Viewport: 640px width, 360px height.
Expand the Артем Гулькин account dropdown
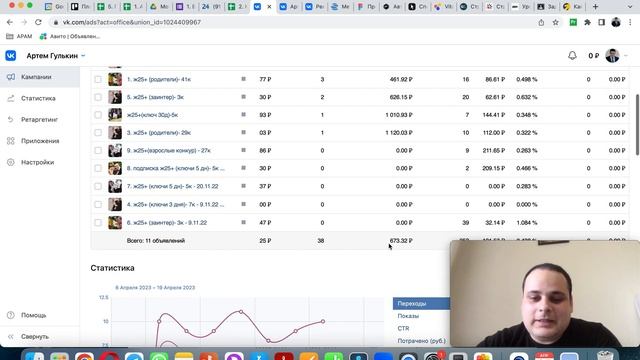pyautogui.click(x=83, y=56)
